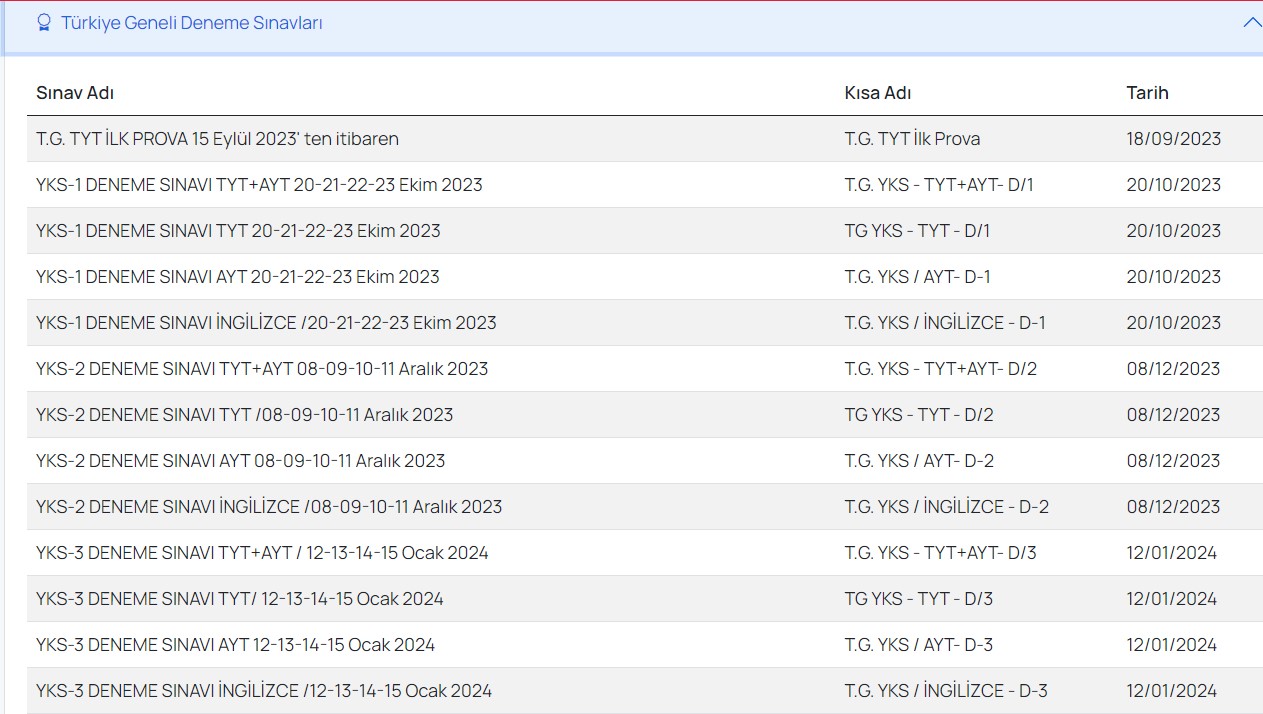Open Türkiye Geneli Deneme Sınavları header title
The height and width of the screenshot is (714, 1263).
191,23
